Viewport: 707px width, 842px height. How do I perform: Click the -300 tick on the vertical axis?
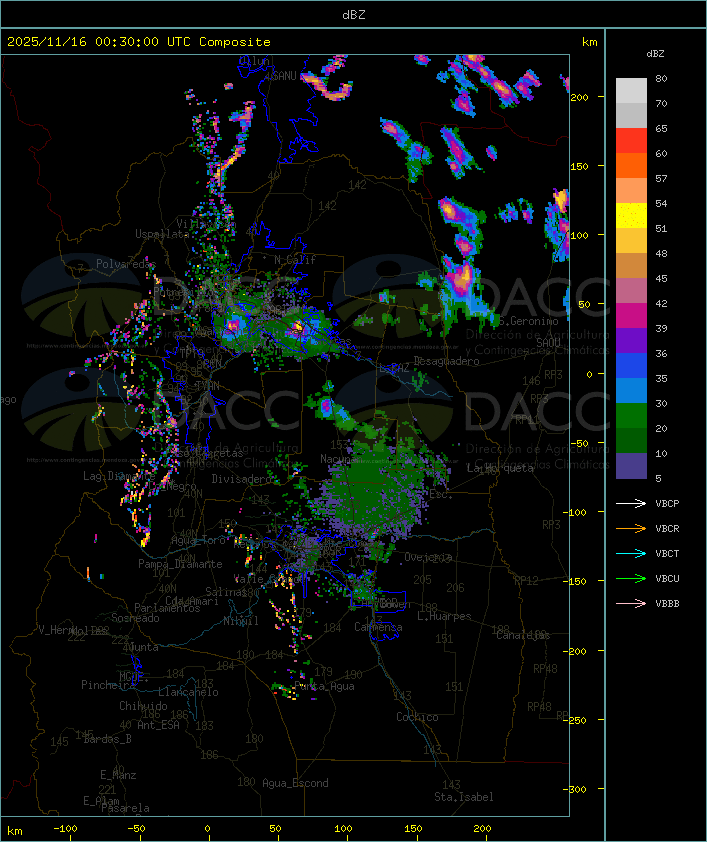click(574, 789)
